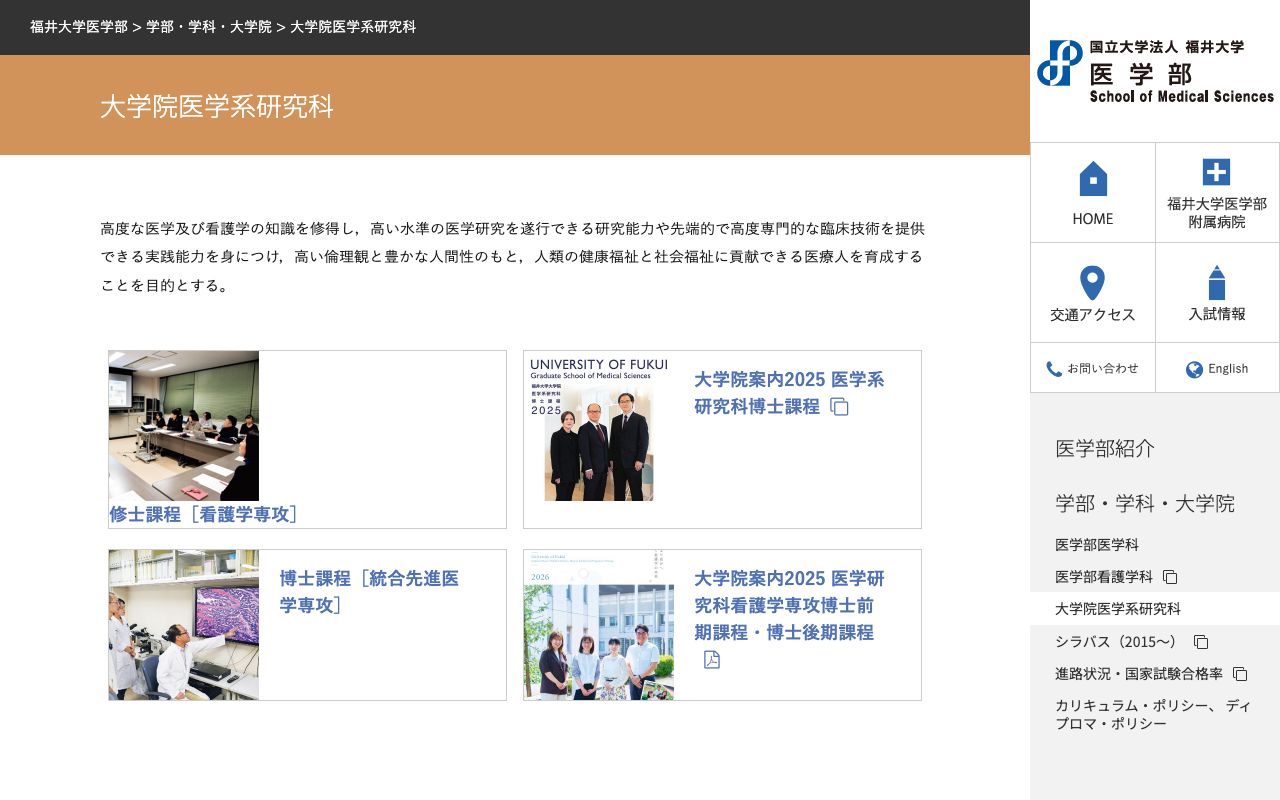Click the 入試情報 admissions icon
The width and height of the screenshot is (1280, 800).
1217,282
